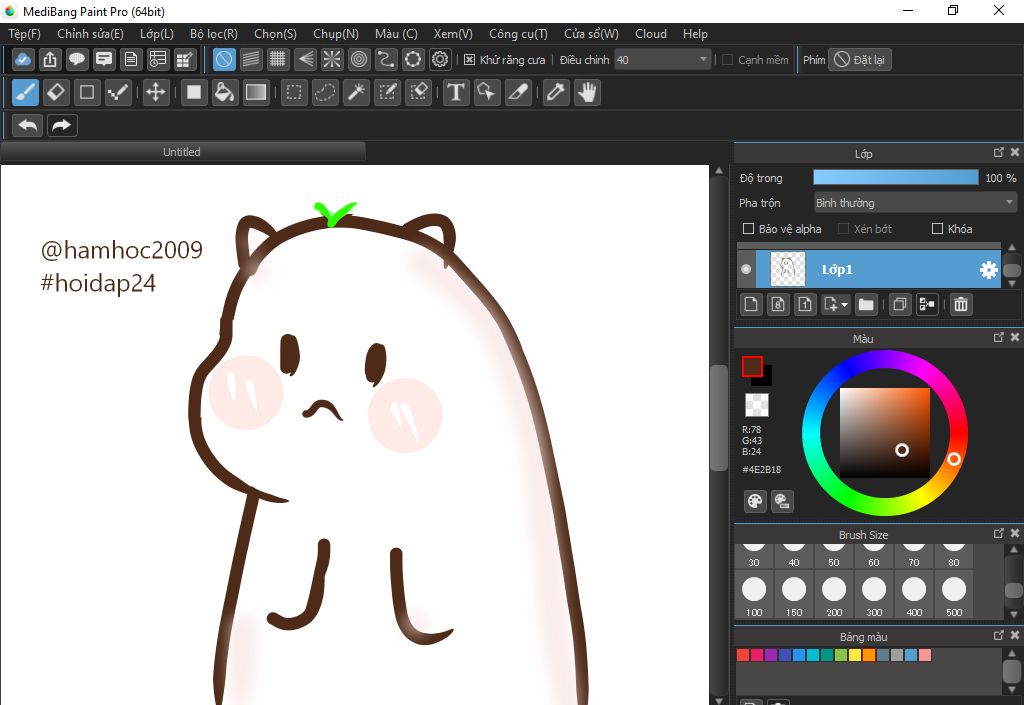Image resolution: width=1024 pixels, height=705 pixels.
Task: Click the canvas vertical scrollbar
Action: point(718,418)
